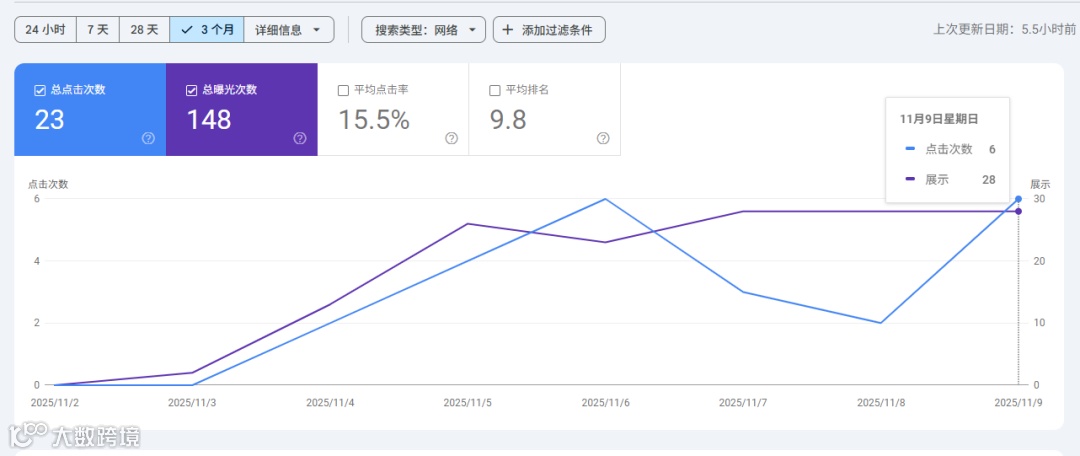Click the 11月9日星期日 tooltip header
The height and width of the screenshot is (456, 1080).
click(939, 118)
